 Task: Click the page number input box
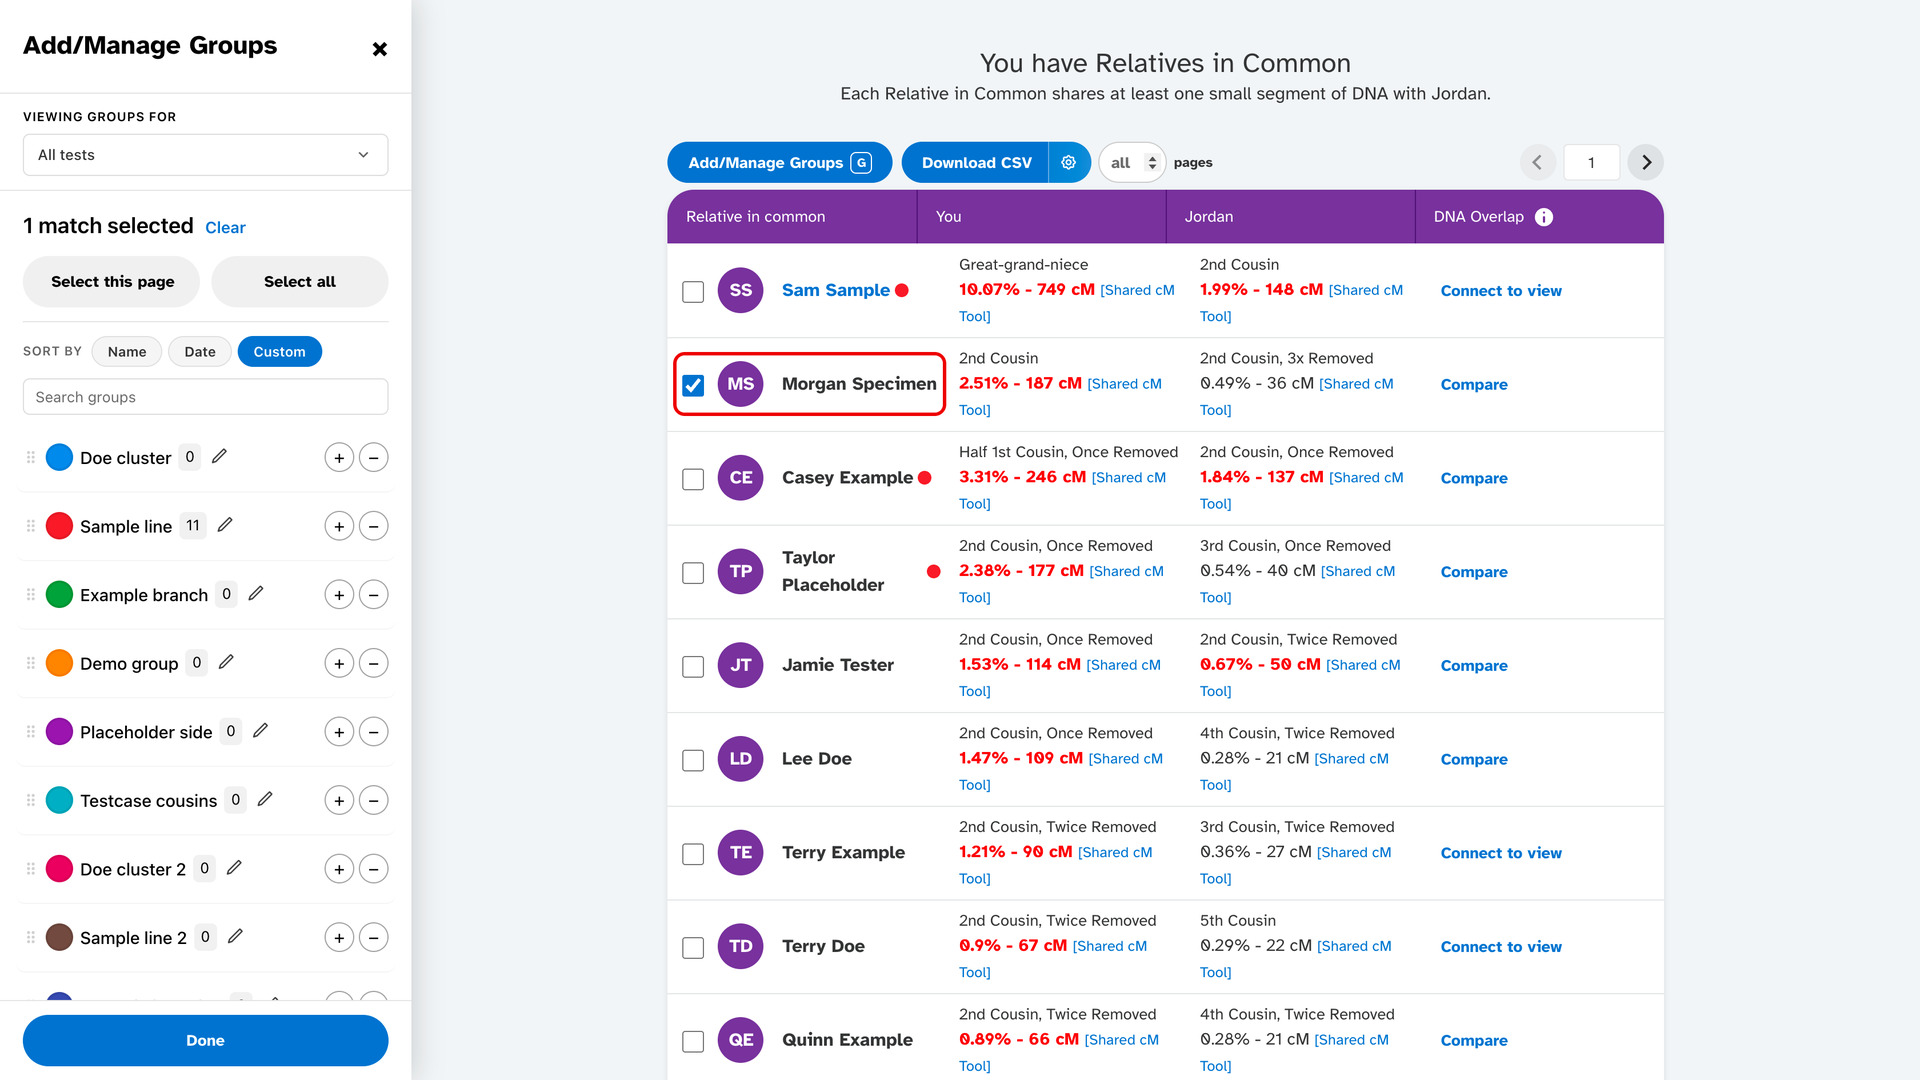pyautogui.click(x=1591, y=162)
